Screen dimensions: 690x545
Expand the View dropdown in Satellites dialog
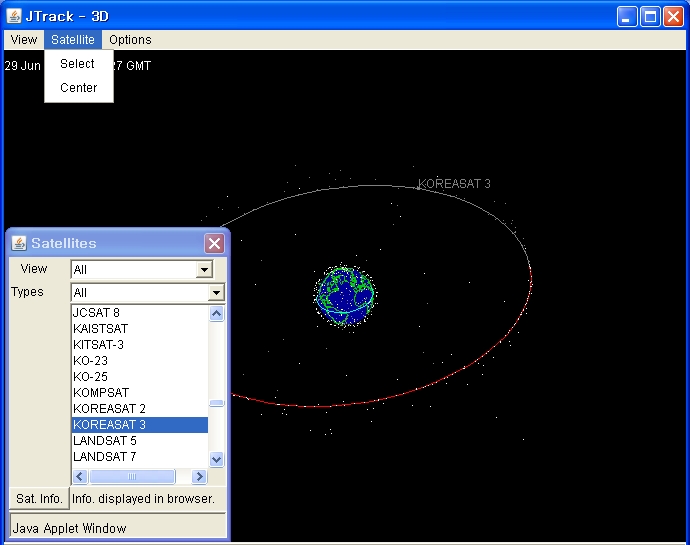204,269
